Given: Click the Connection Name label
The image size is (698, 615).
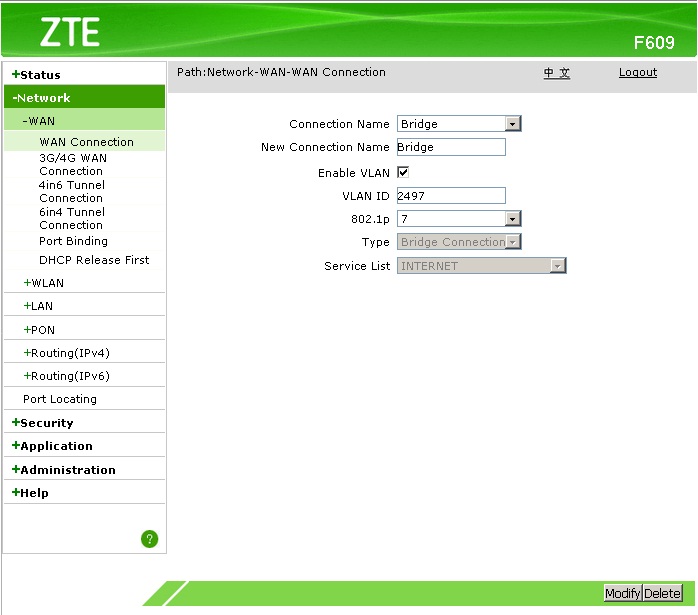Looking at the screenshot, I should (x=339, y=124).
